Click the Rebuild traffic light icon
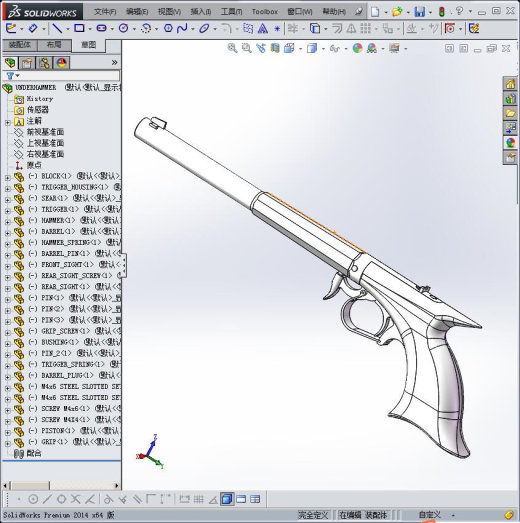The width and height of the screenshot is (520, 523). pos(442,12)
